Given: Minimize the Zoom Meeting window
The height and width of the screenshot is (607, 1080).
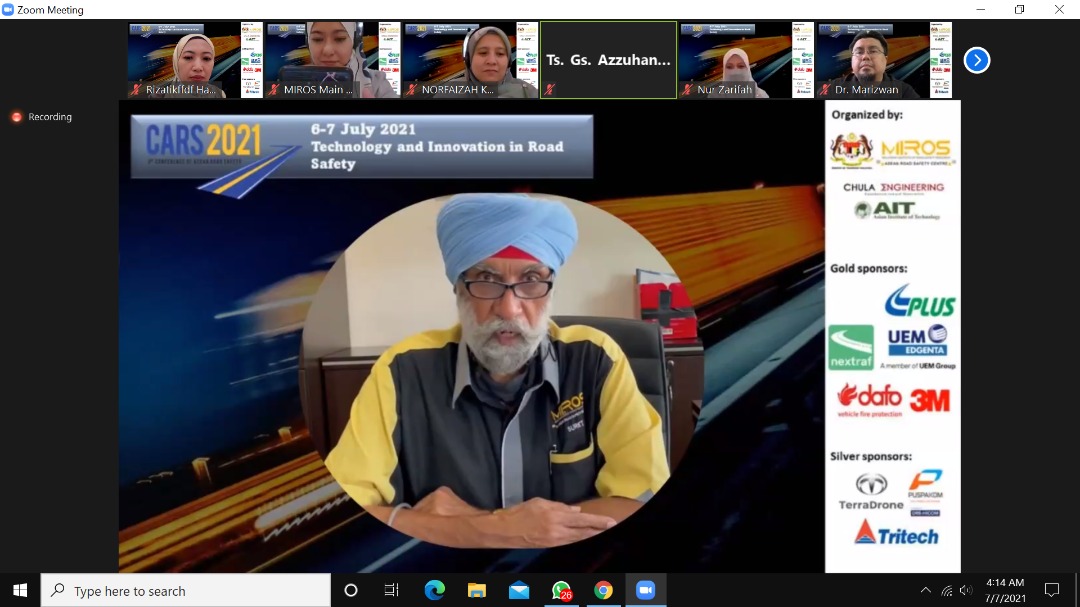Looking at the screenshot, I should click(x=981, y=10).
